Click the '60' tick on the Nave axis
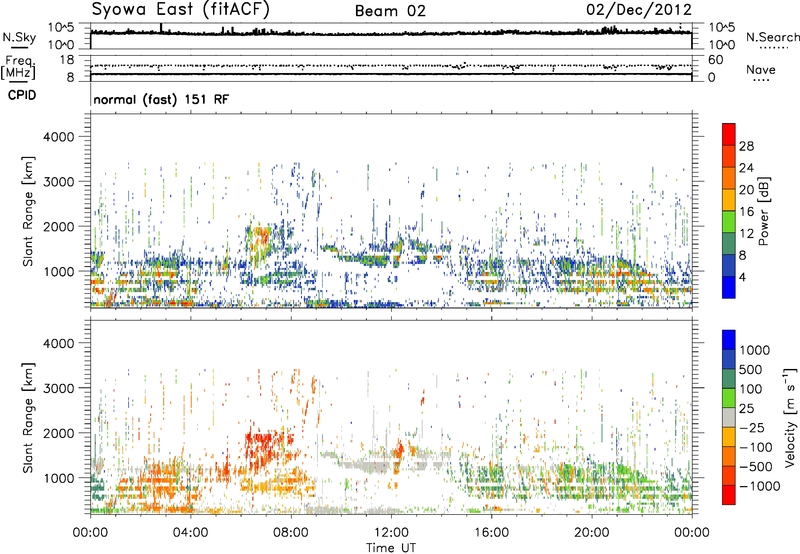 click(716, 60)
